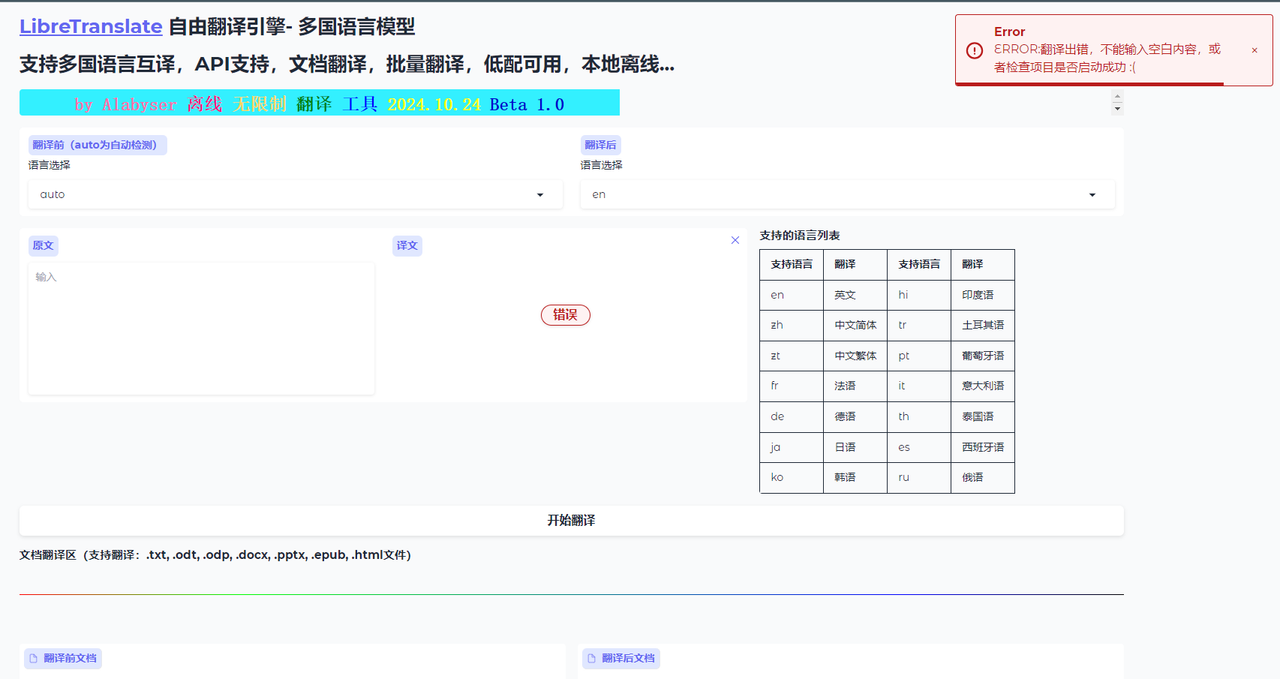Image resolution: width=1280 pixels, height=679 pixels.
Task: Click the 泰国语 cell in the table
Action: (x=982, y=417)
